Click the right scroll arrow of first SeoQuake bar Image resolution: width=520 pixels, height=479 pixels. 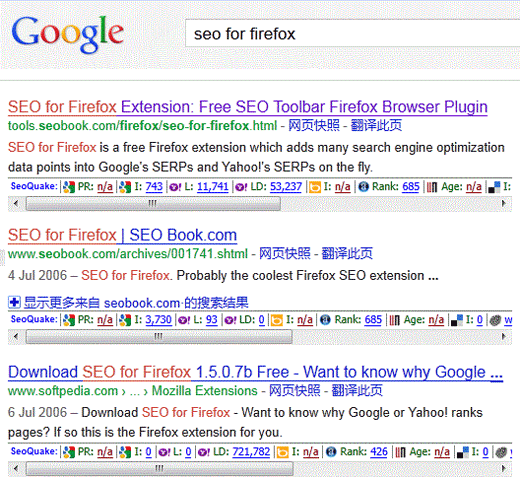point(504,203)
